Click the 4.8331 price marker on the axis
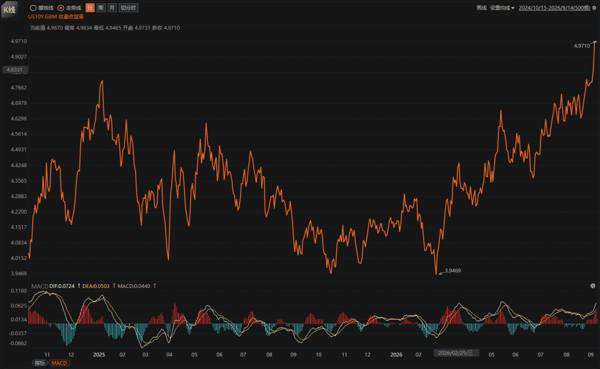 [15, 70]
